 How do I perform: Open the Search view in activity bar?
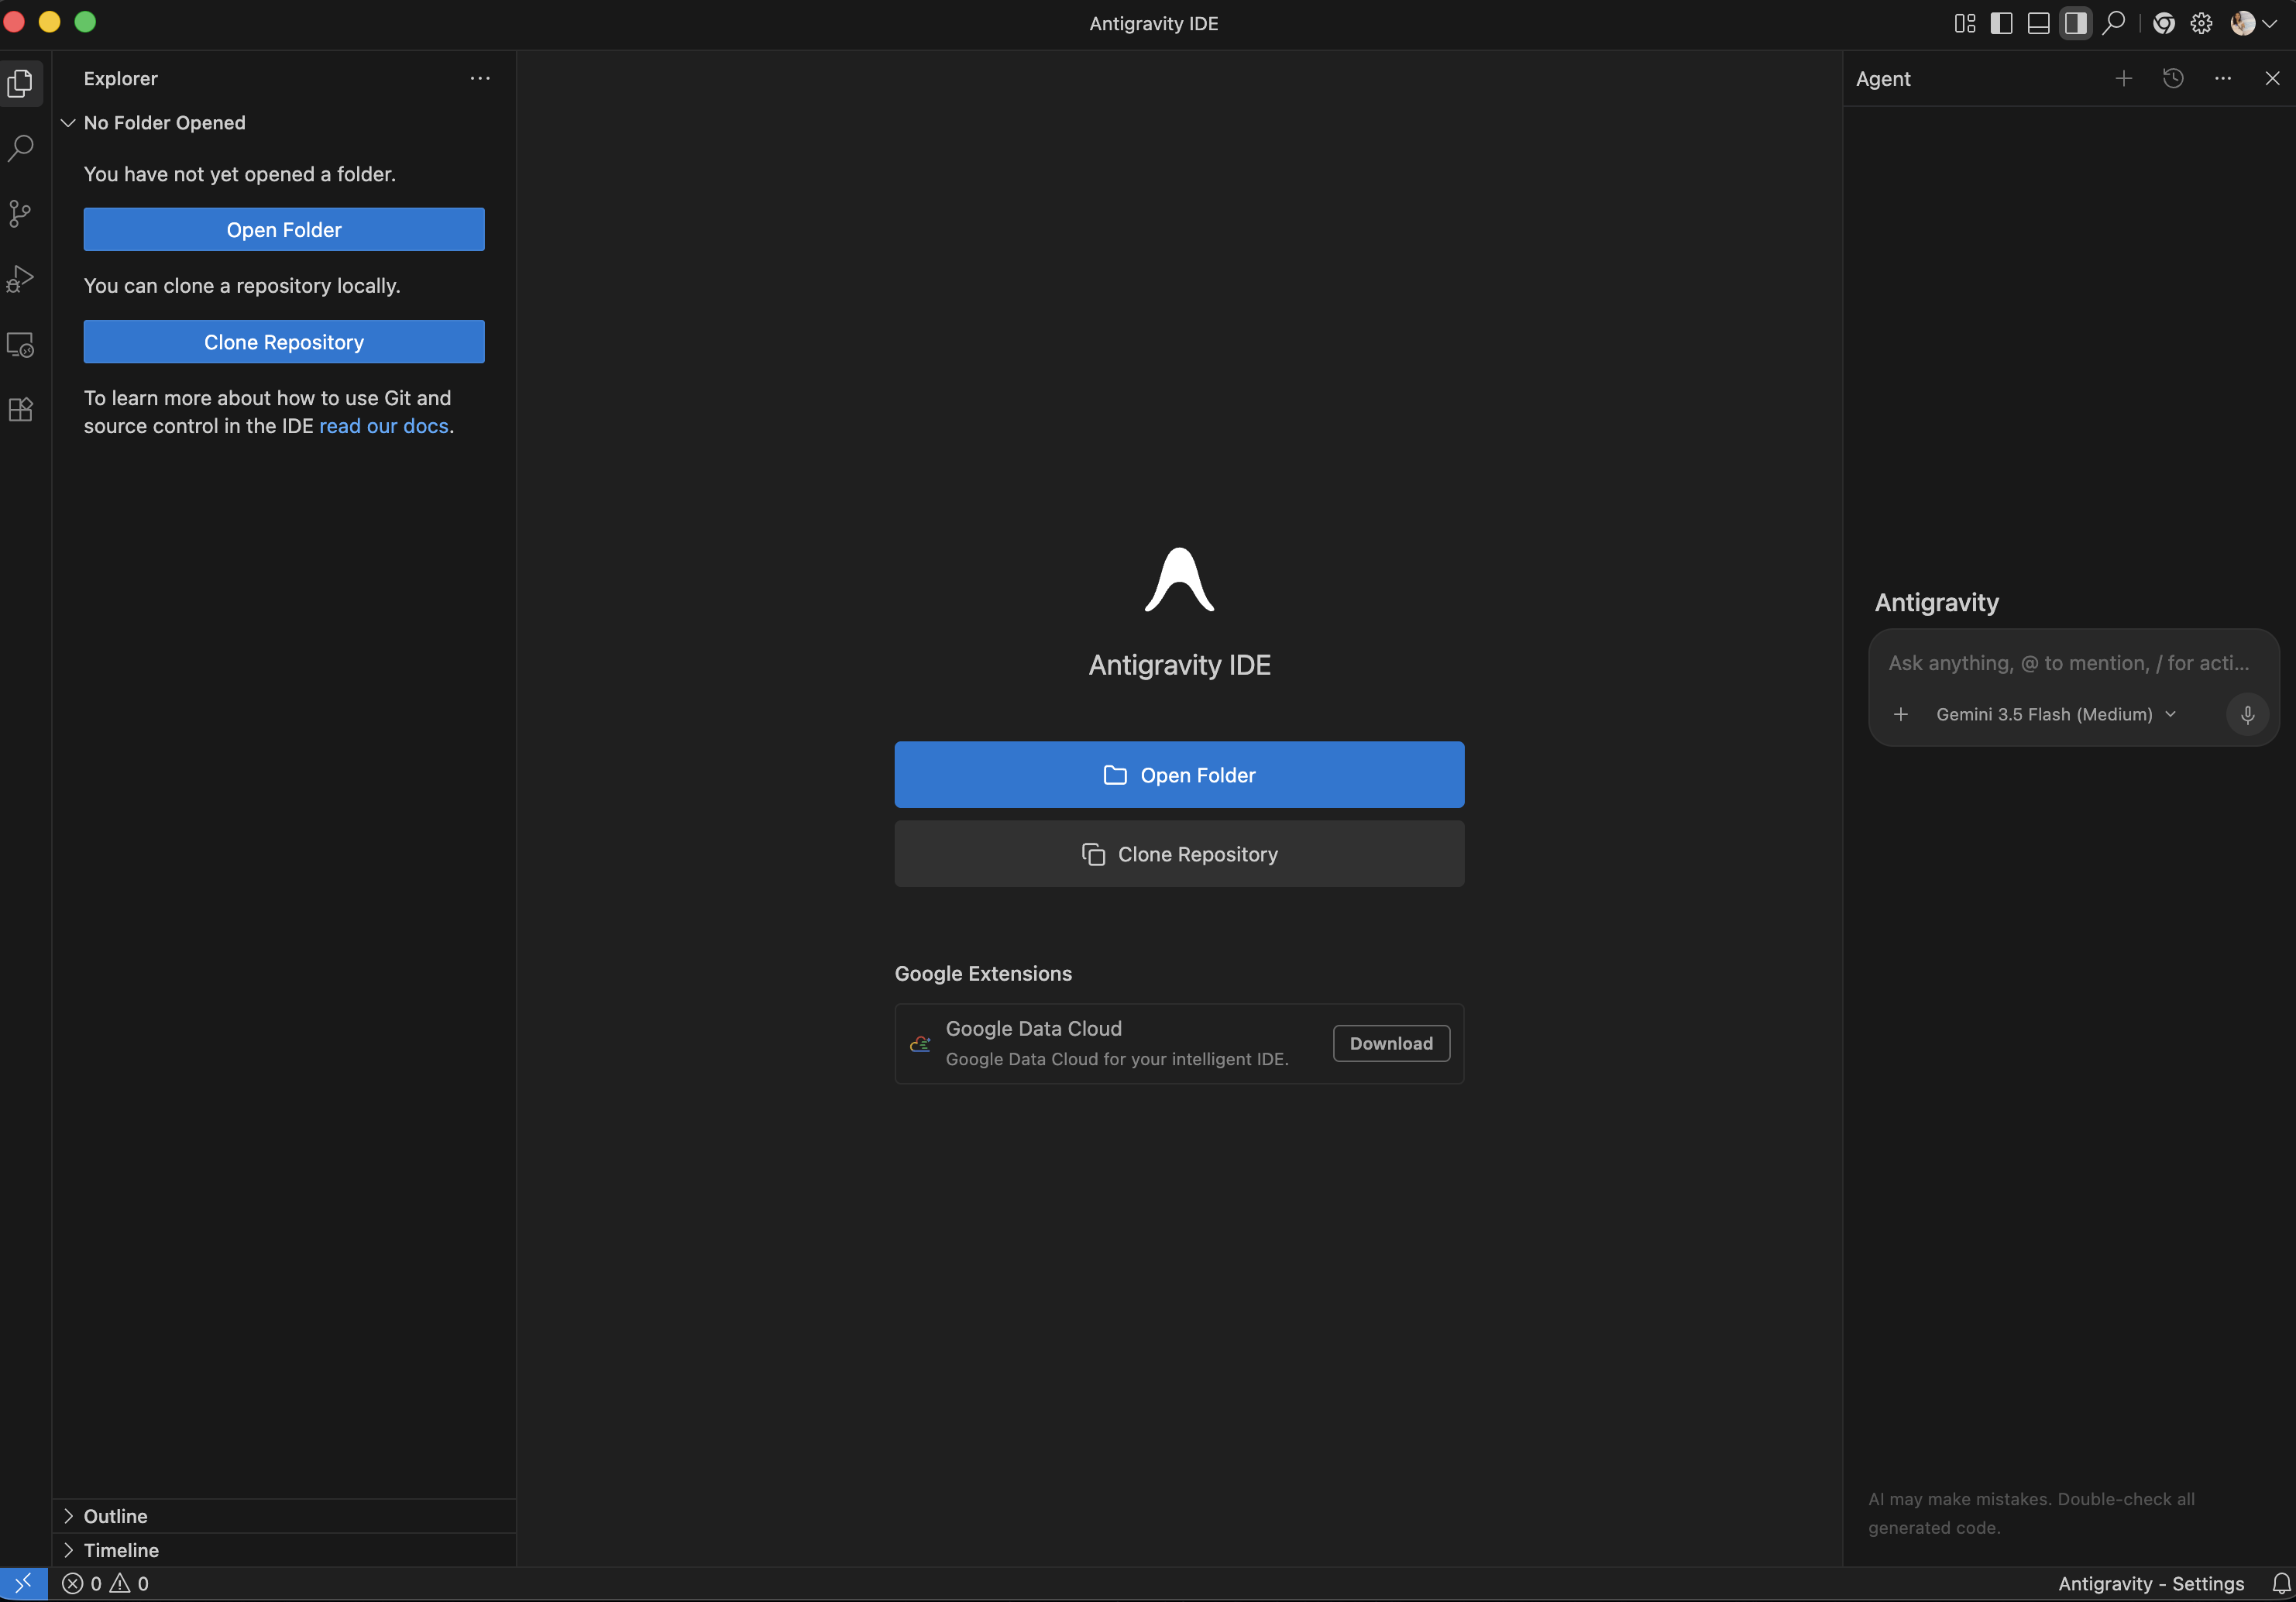pyautogui.click(x=21, y=148)
